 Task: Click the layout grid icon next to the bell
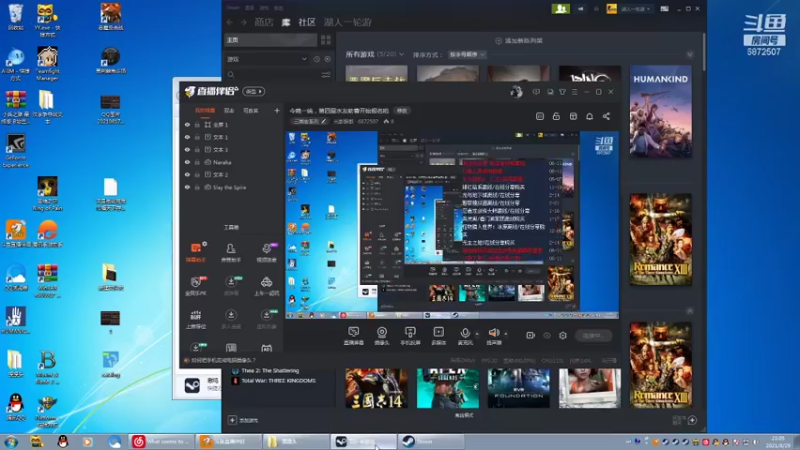573,116
